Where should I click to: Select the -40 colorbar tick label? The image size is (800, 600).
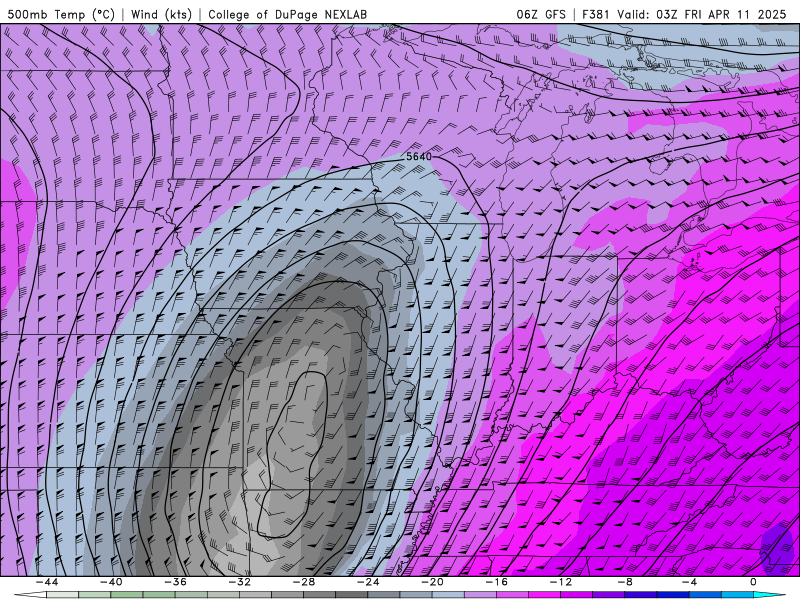coord(111,582)
